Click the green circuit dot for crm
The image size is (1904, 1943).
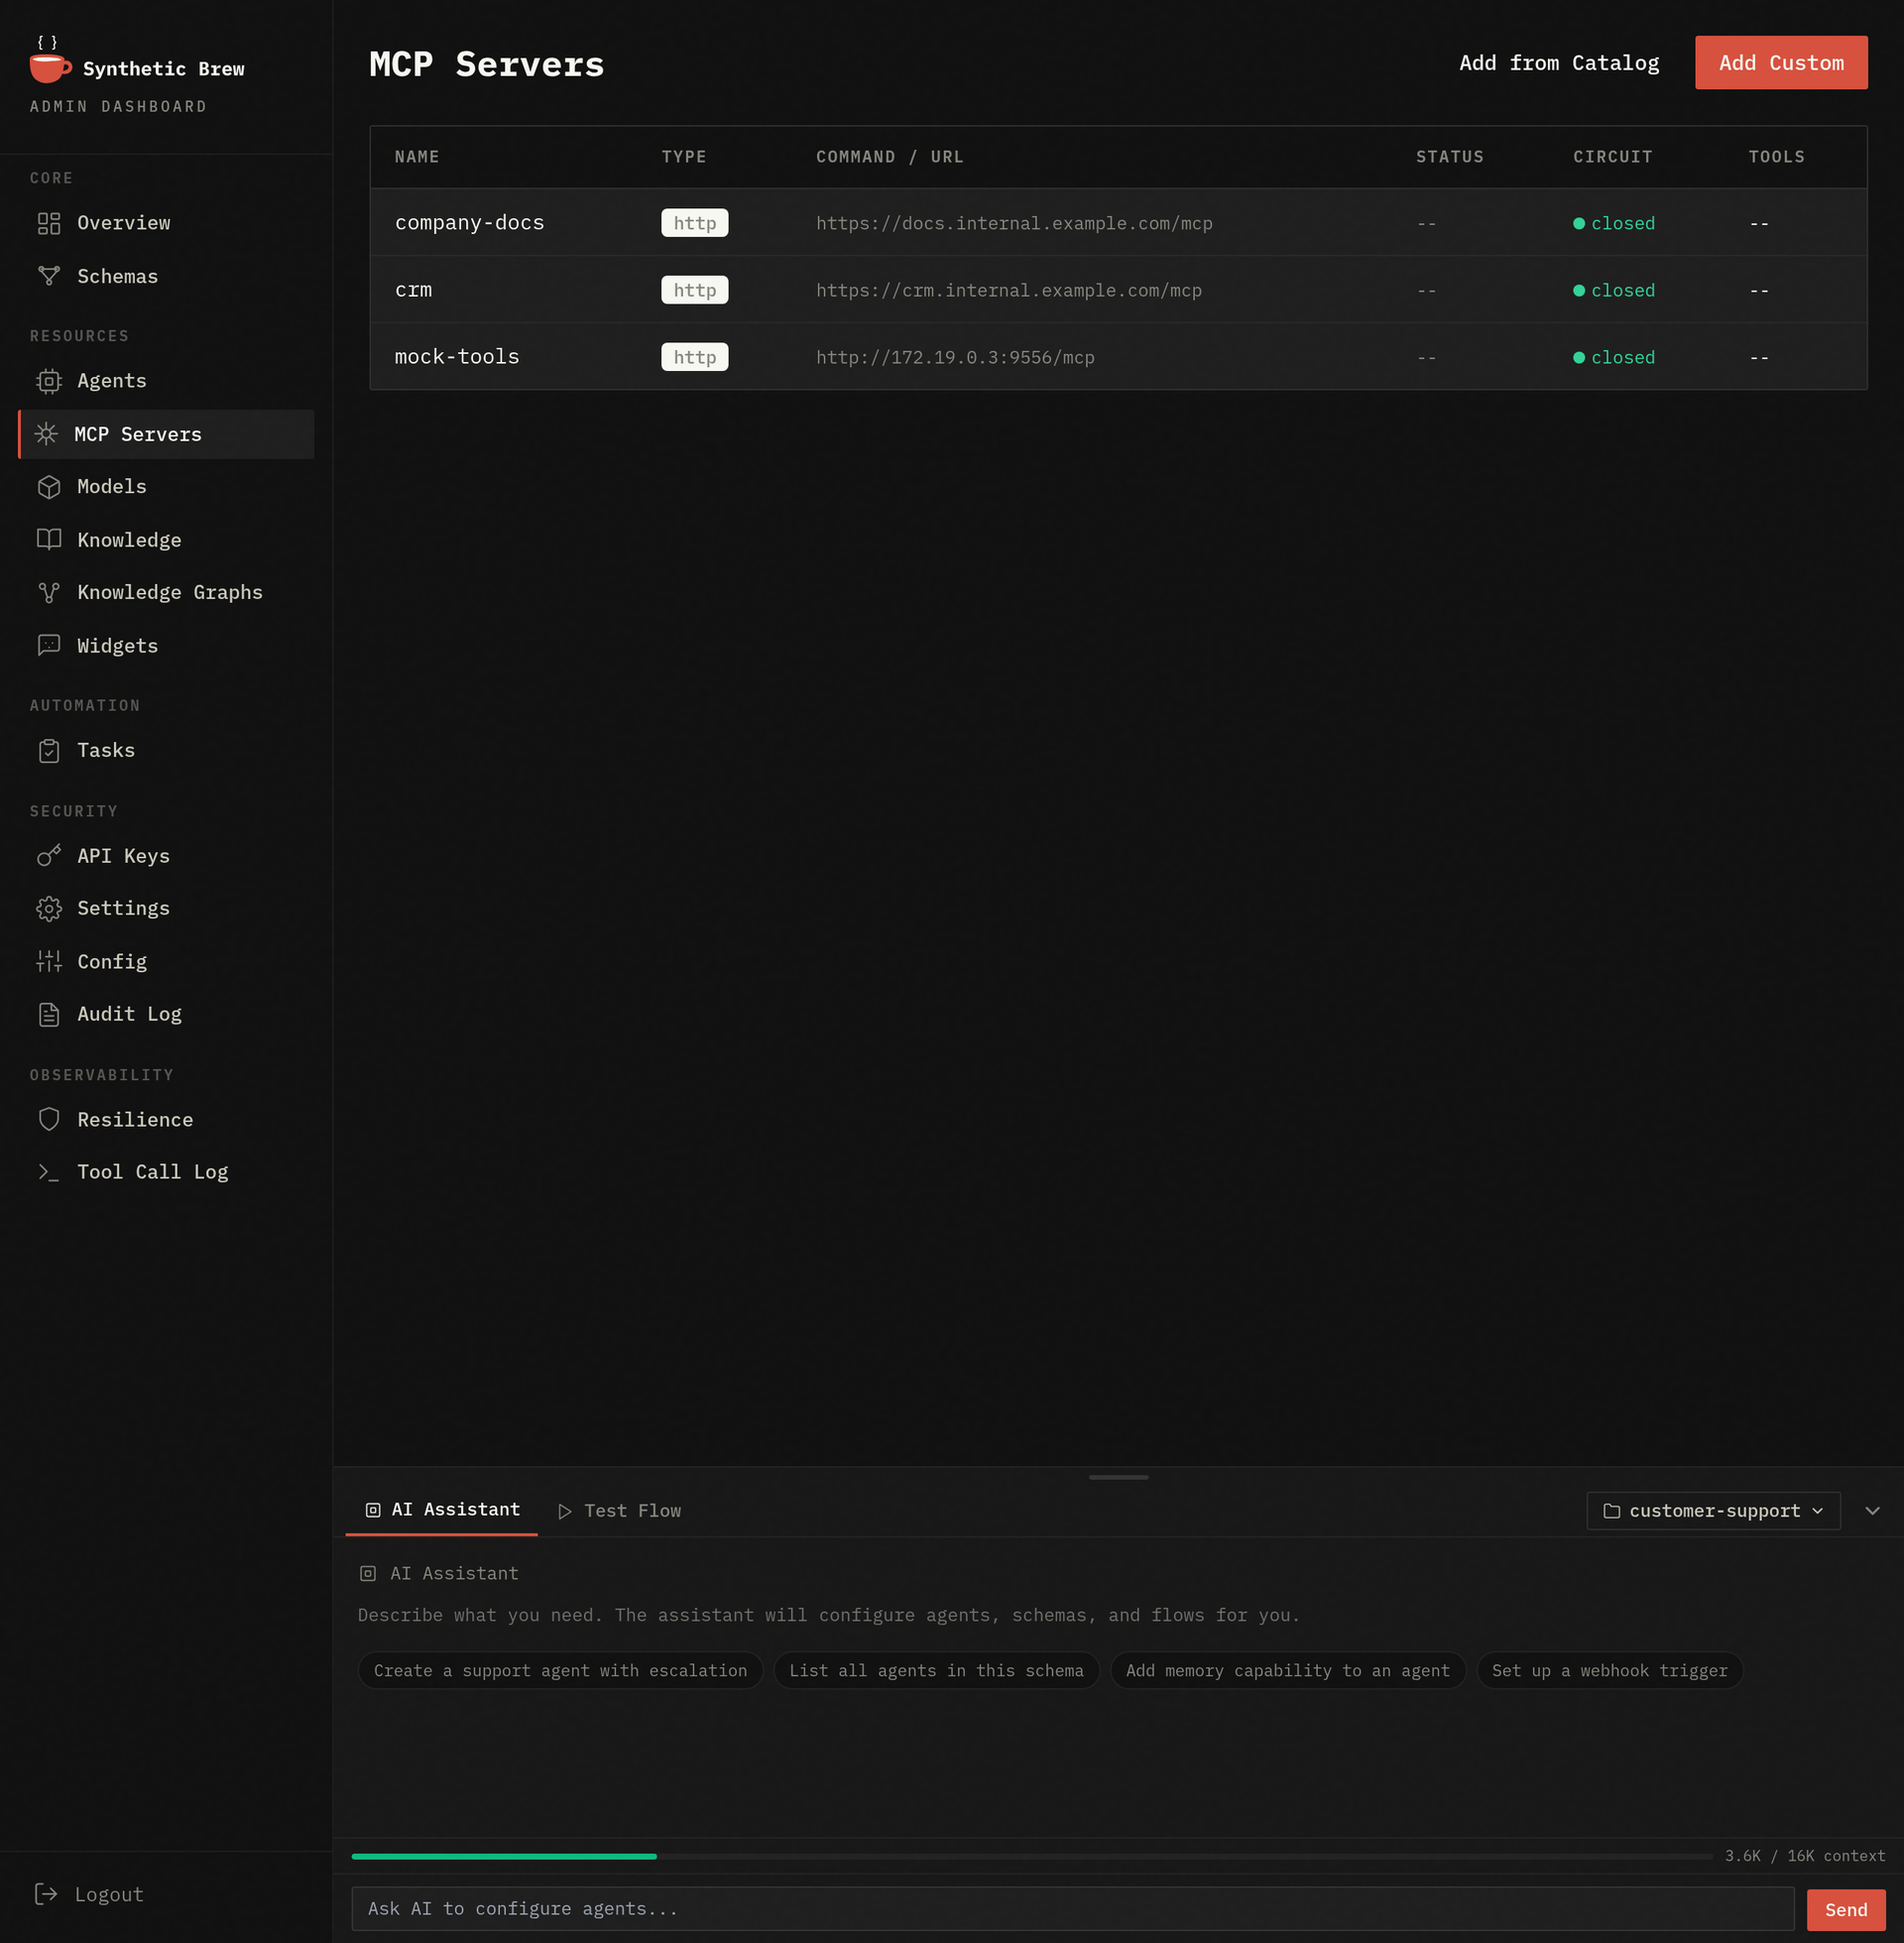[x=1579, y=290]
